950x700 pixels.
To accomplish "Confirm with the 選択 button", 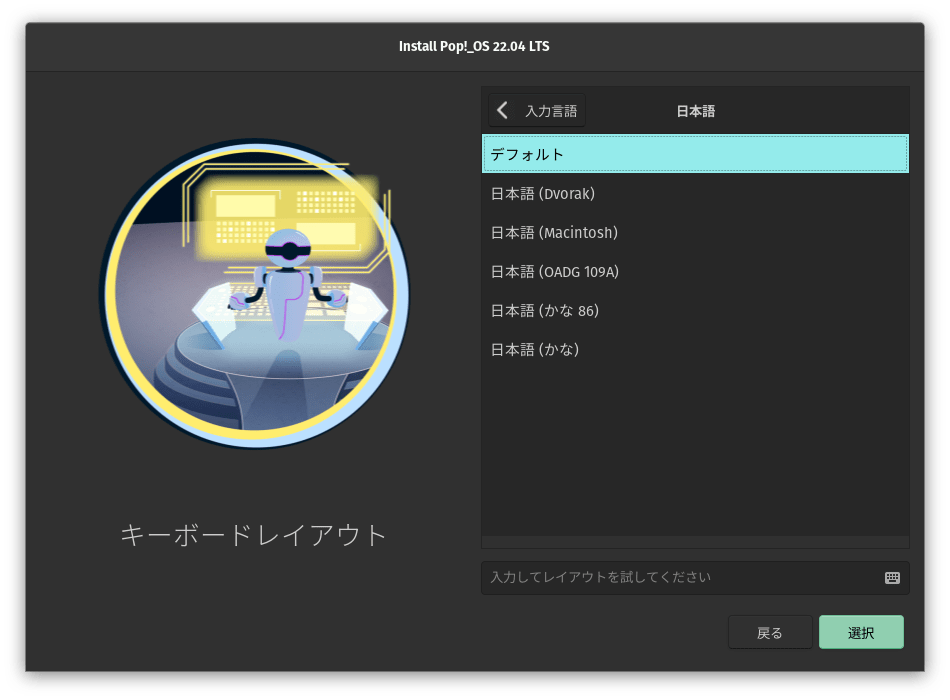I will (861, 633).
